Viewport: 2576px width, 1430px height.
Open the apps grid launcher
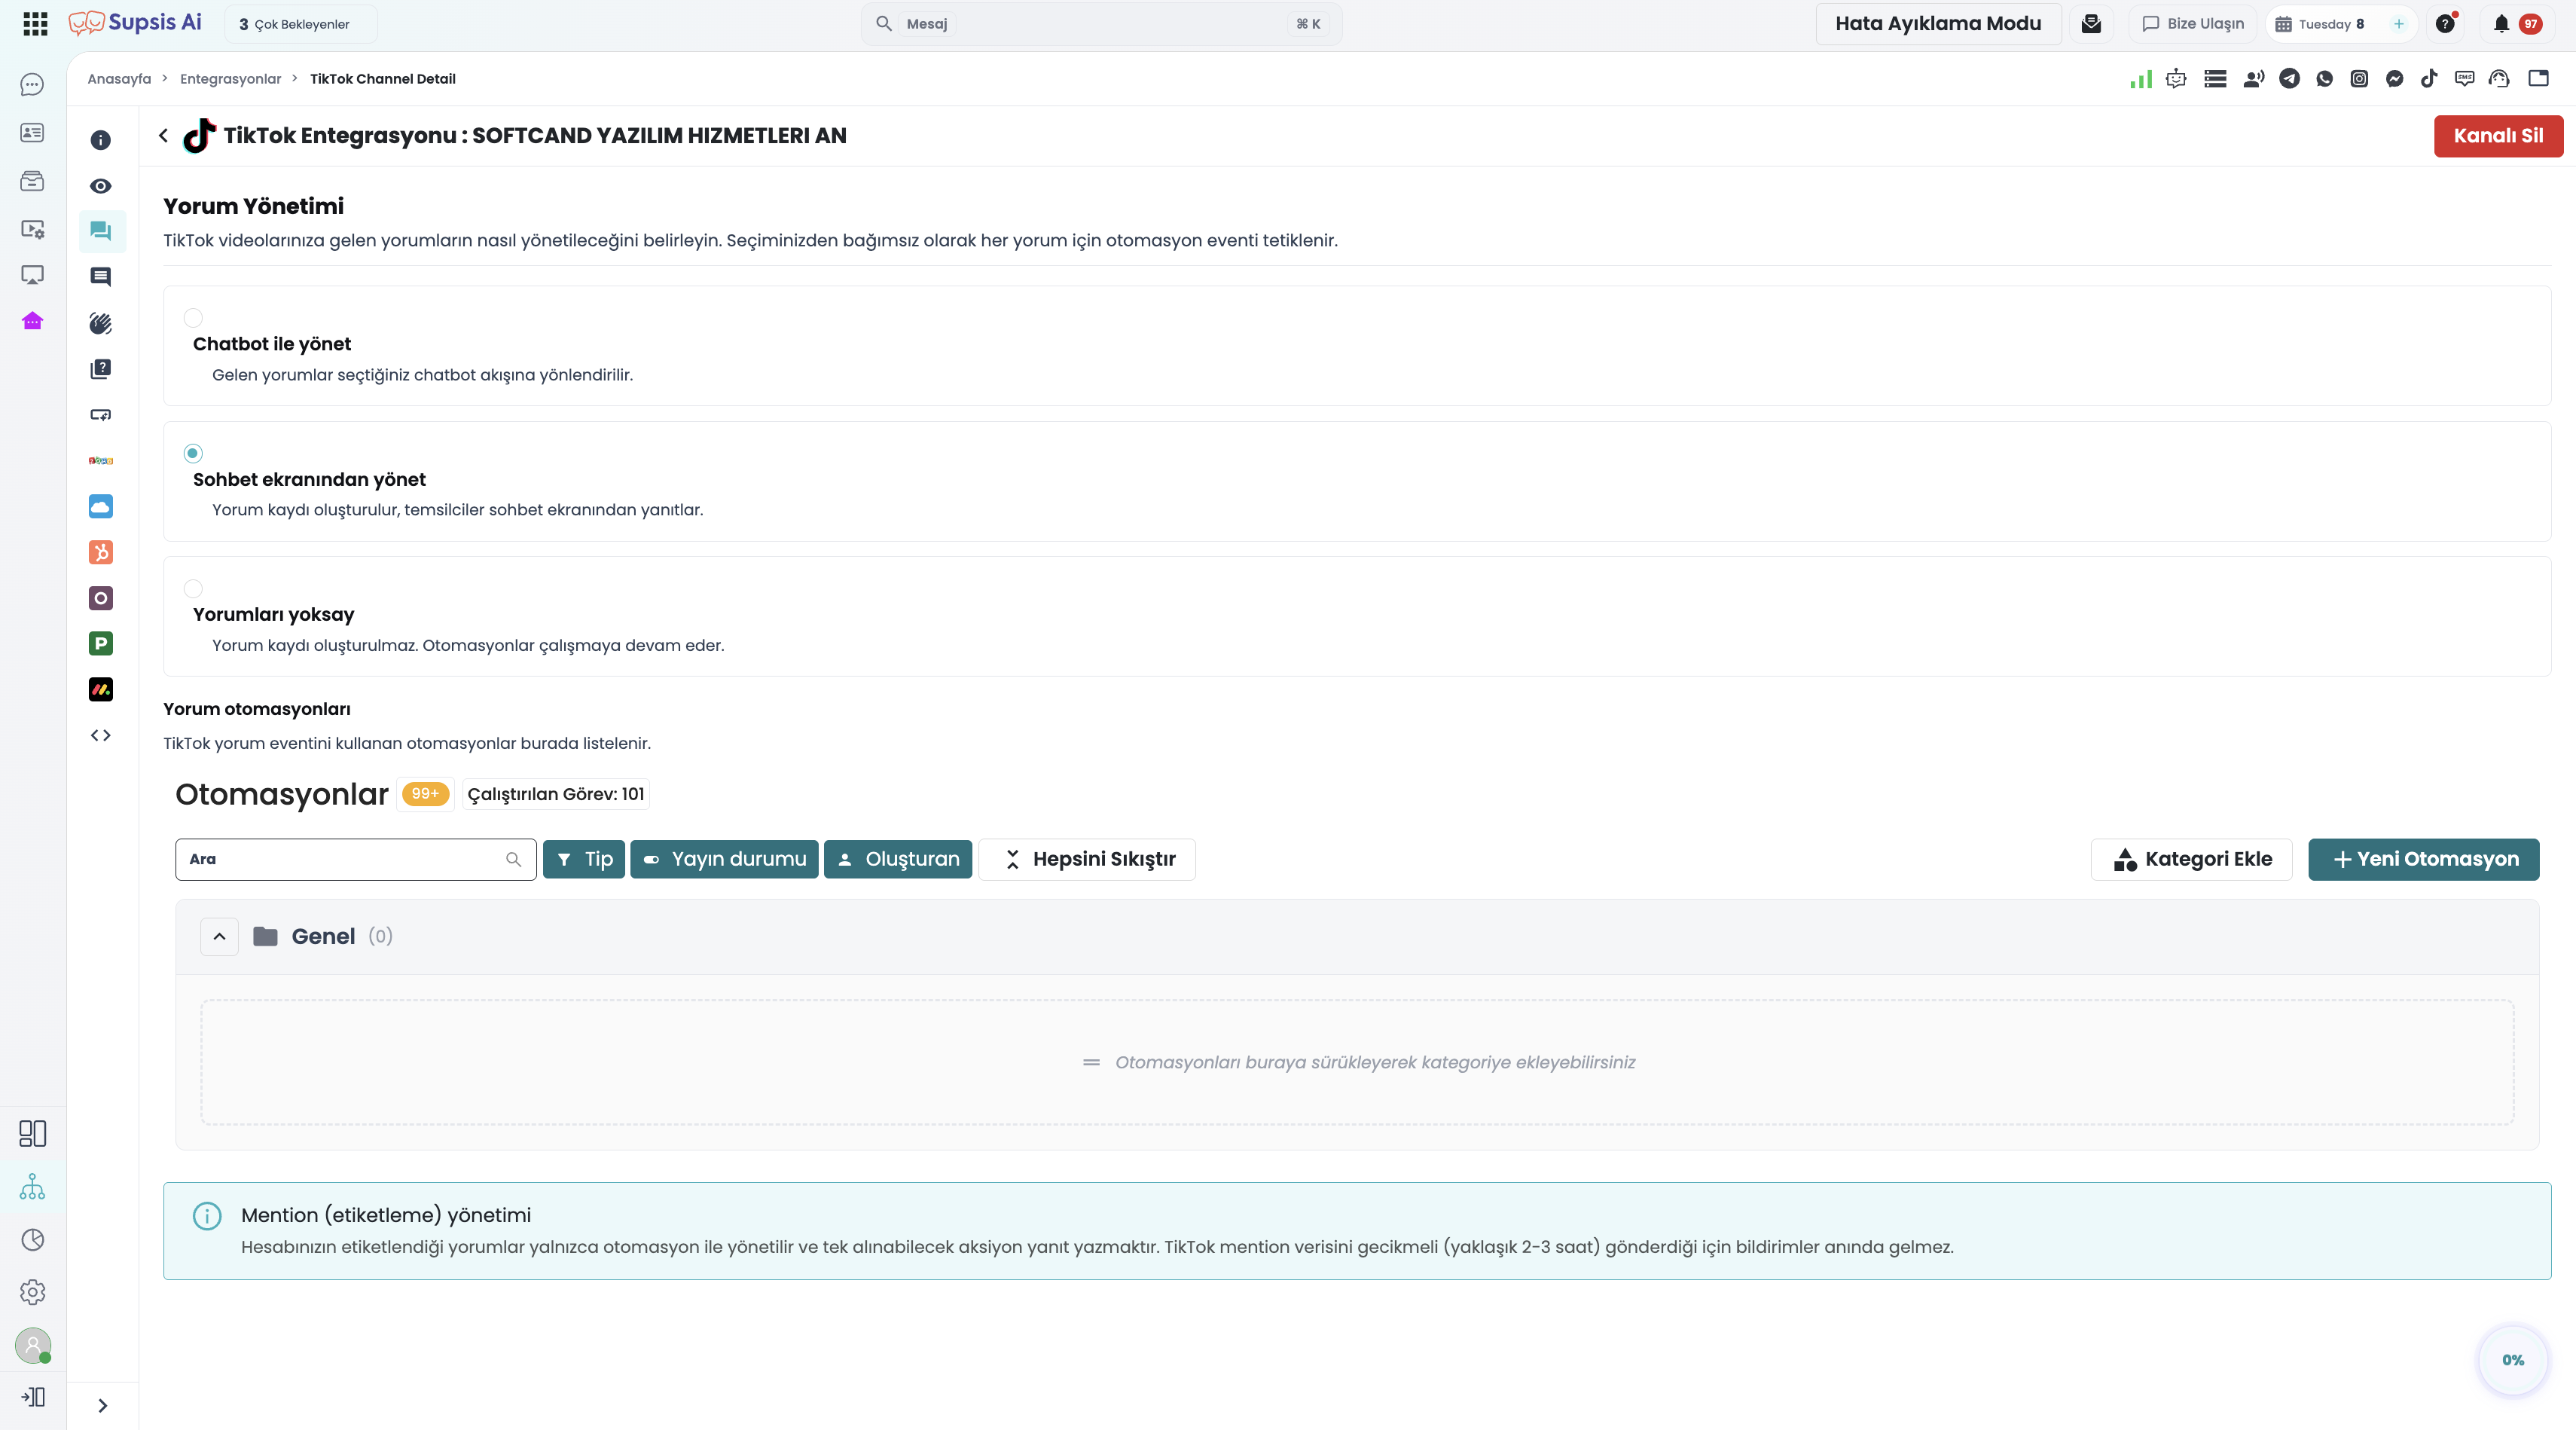[35, 23]
